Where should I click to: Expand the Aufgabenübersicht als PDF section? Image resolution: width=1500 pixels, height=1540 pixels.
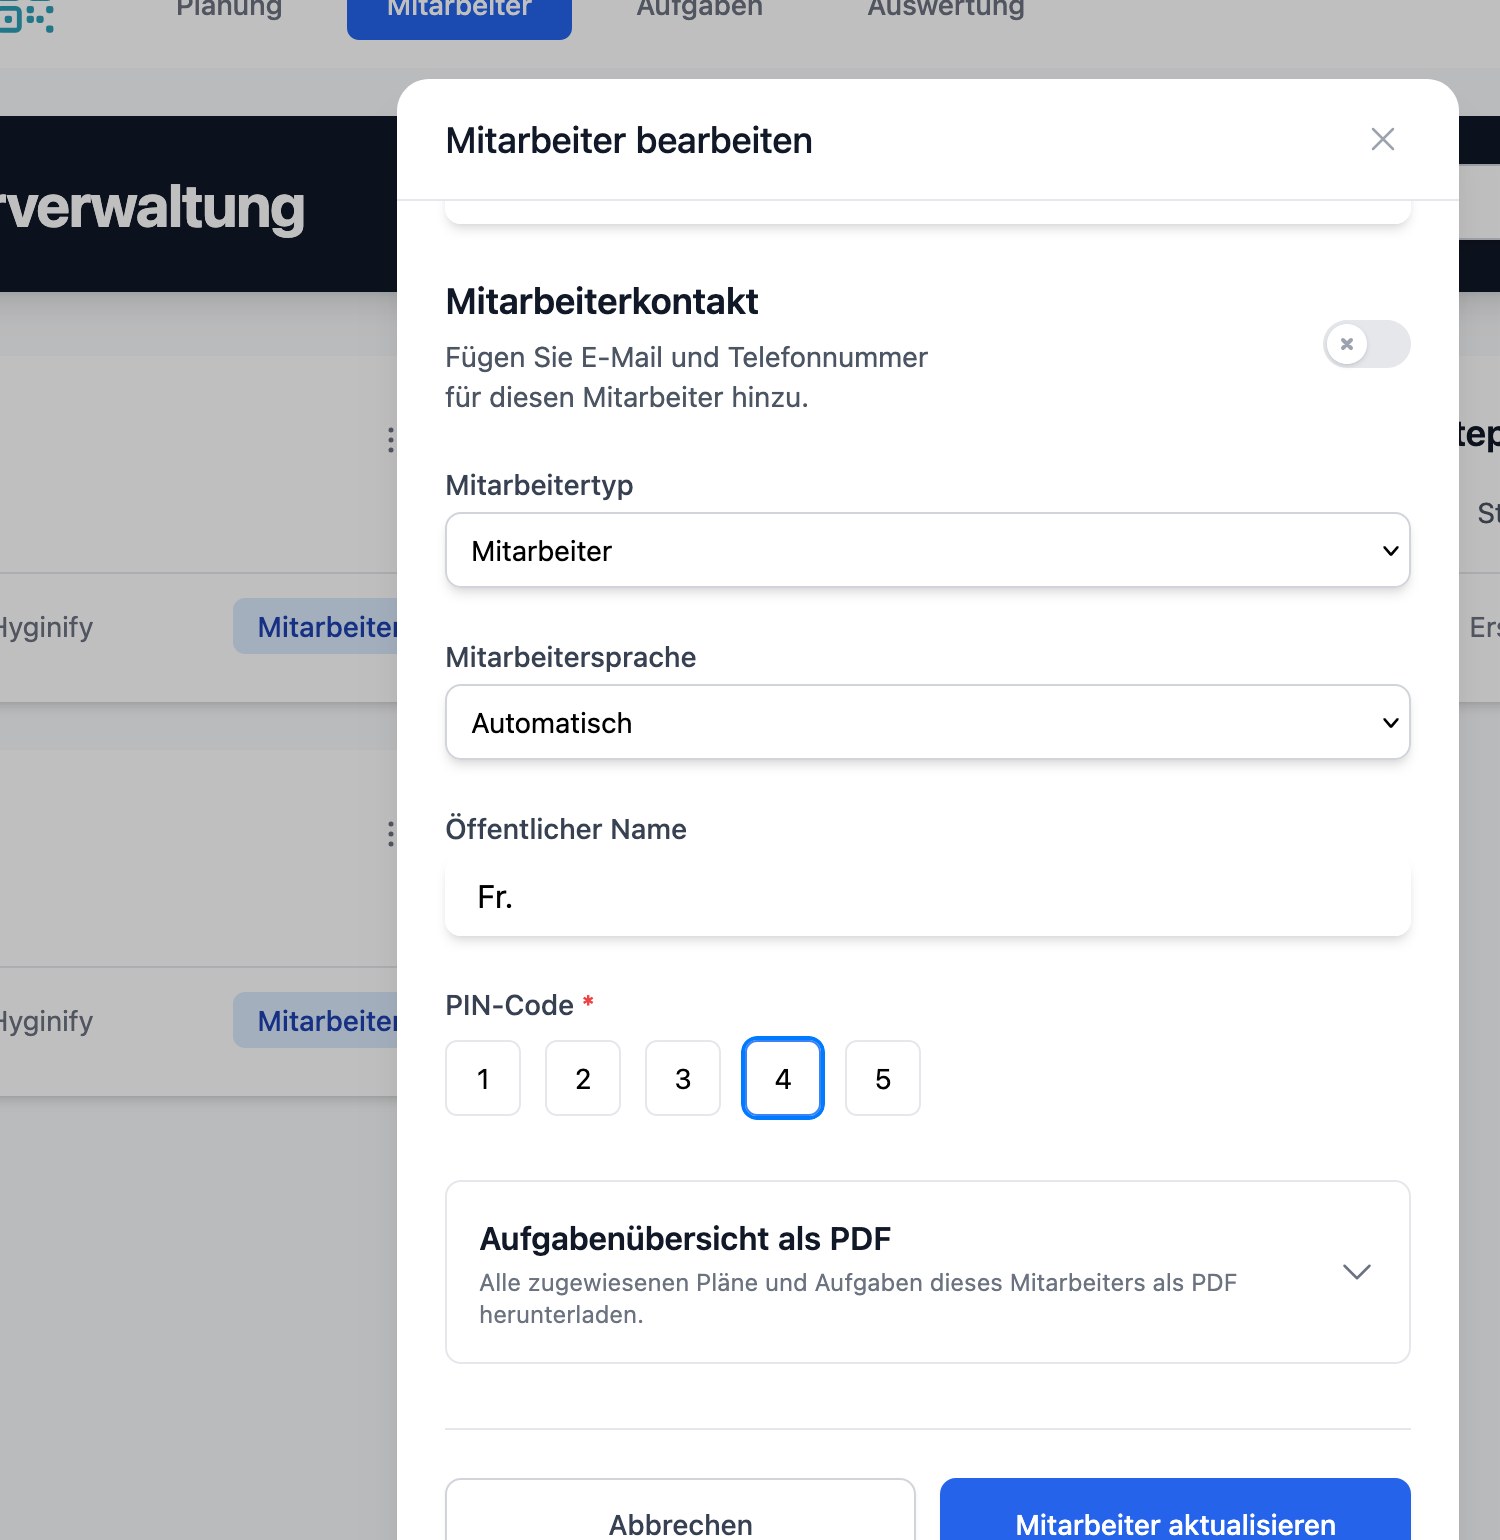pyautogui.click(x=1356, y=1272)
